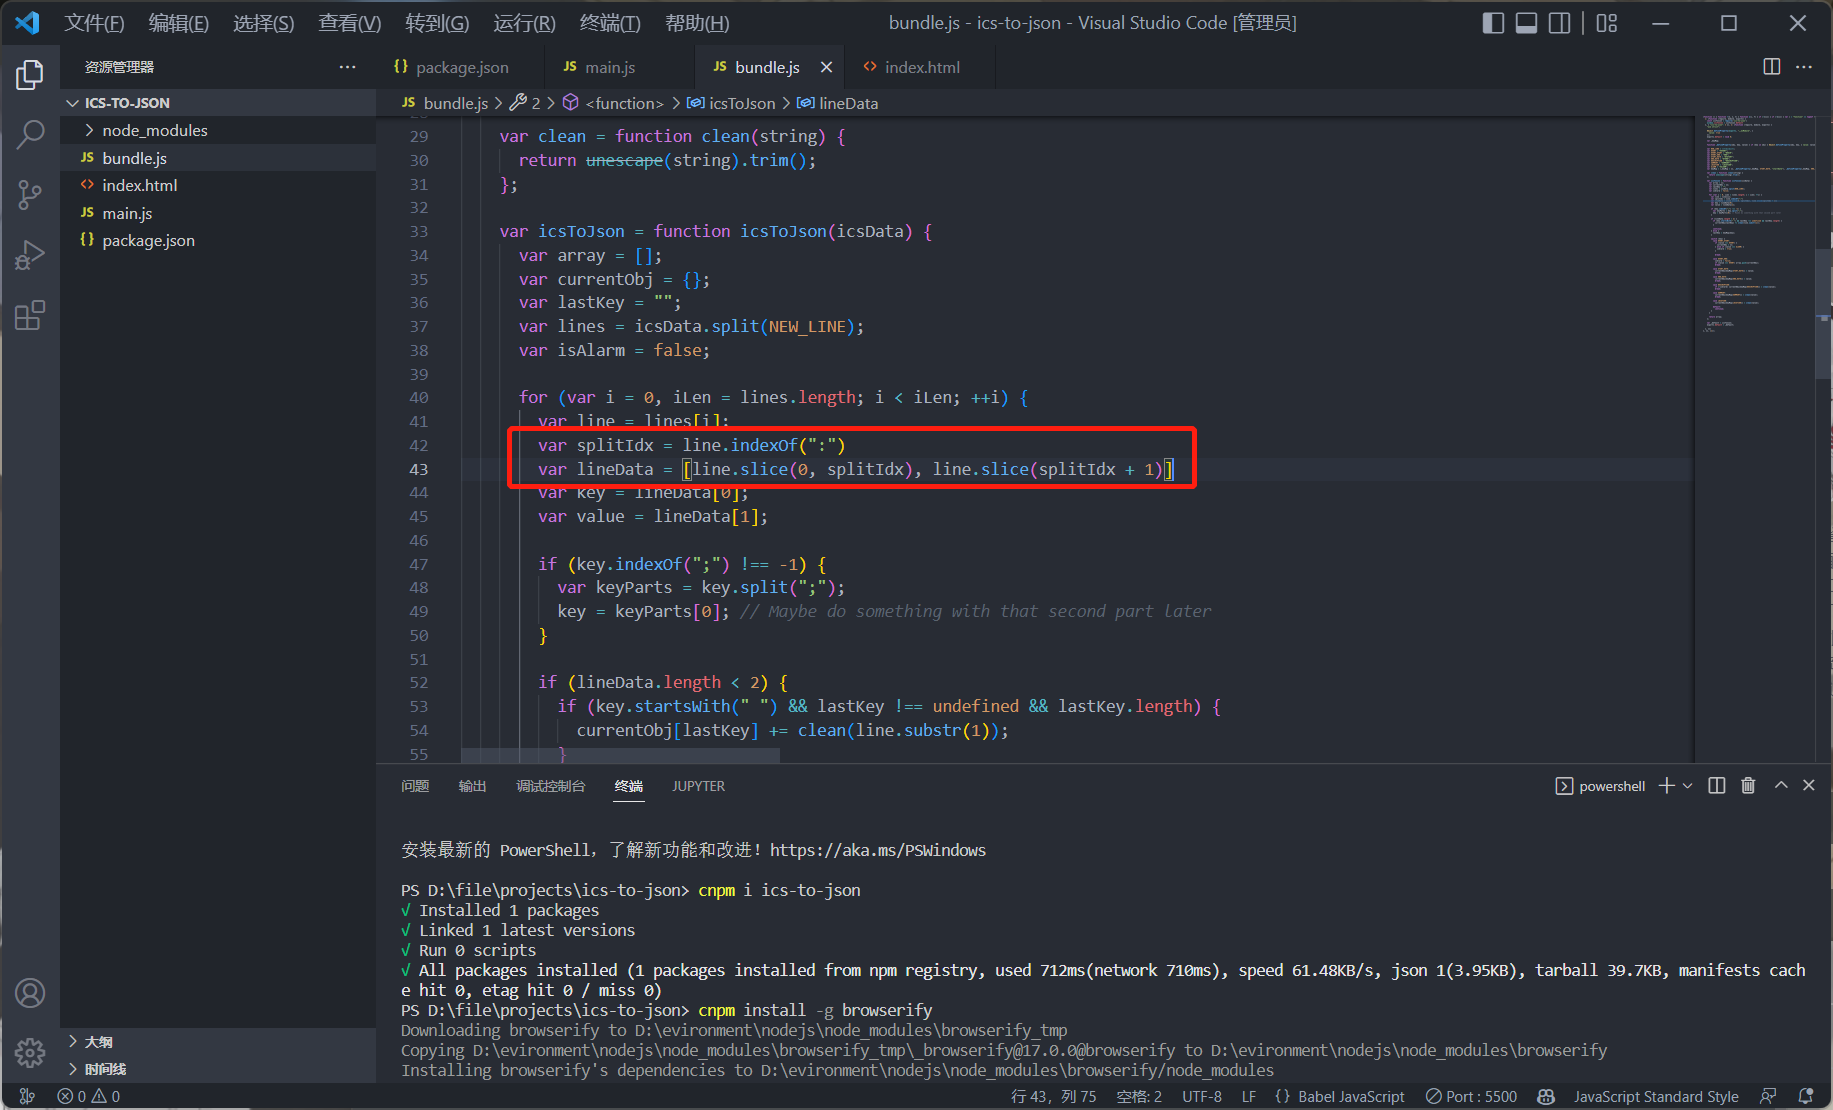Toggle the primary side bar layout button
1833x1110 pixels.
[1493, 23]
